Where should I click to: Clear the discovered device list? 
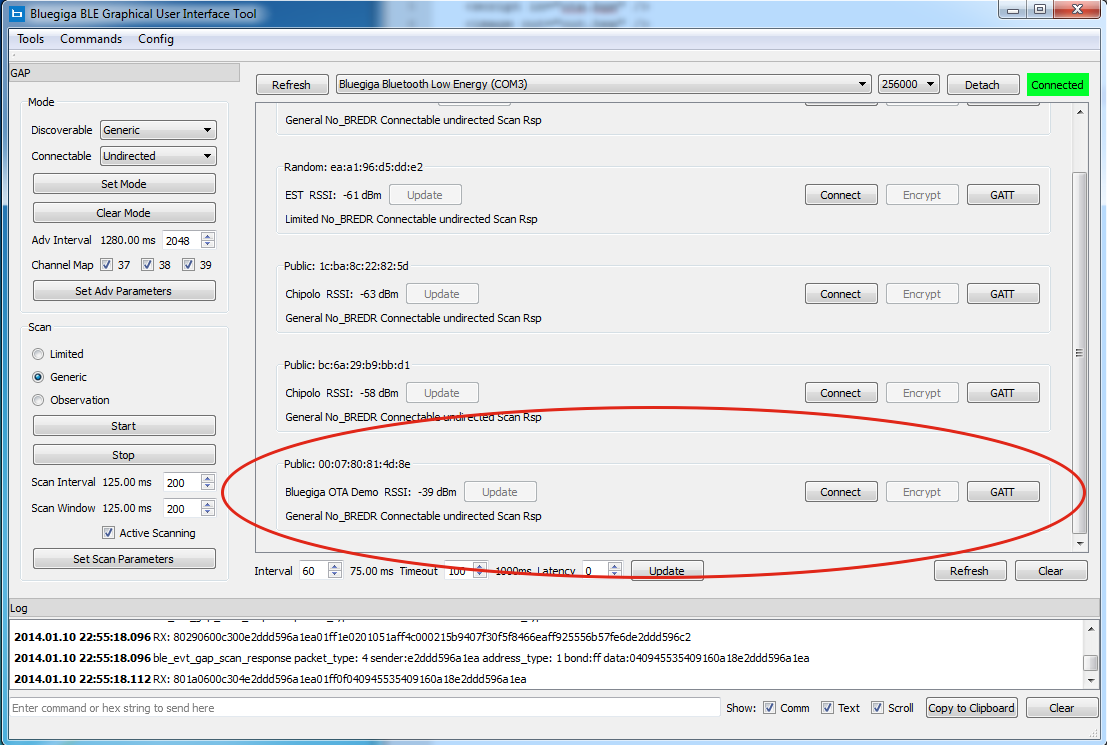click(x=1051, y=571)
